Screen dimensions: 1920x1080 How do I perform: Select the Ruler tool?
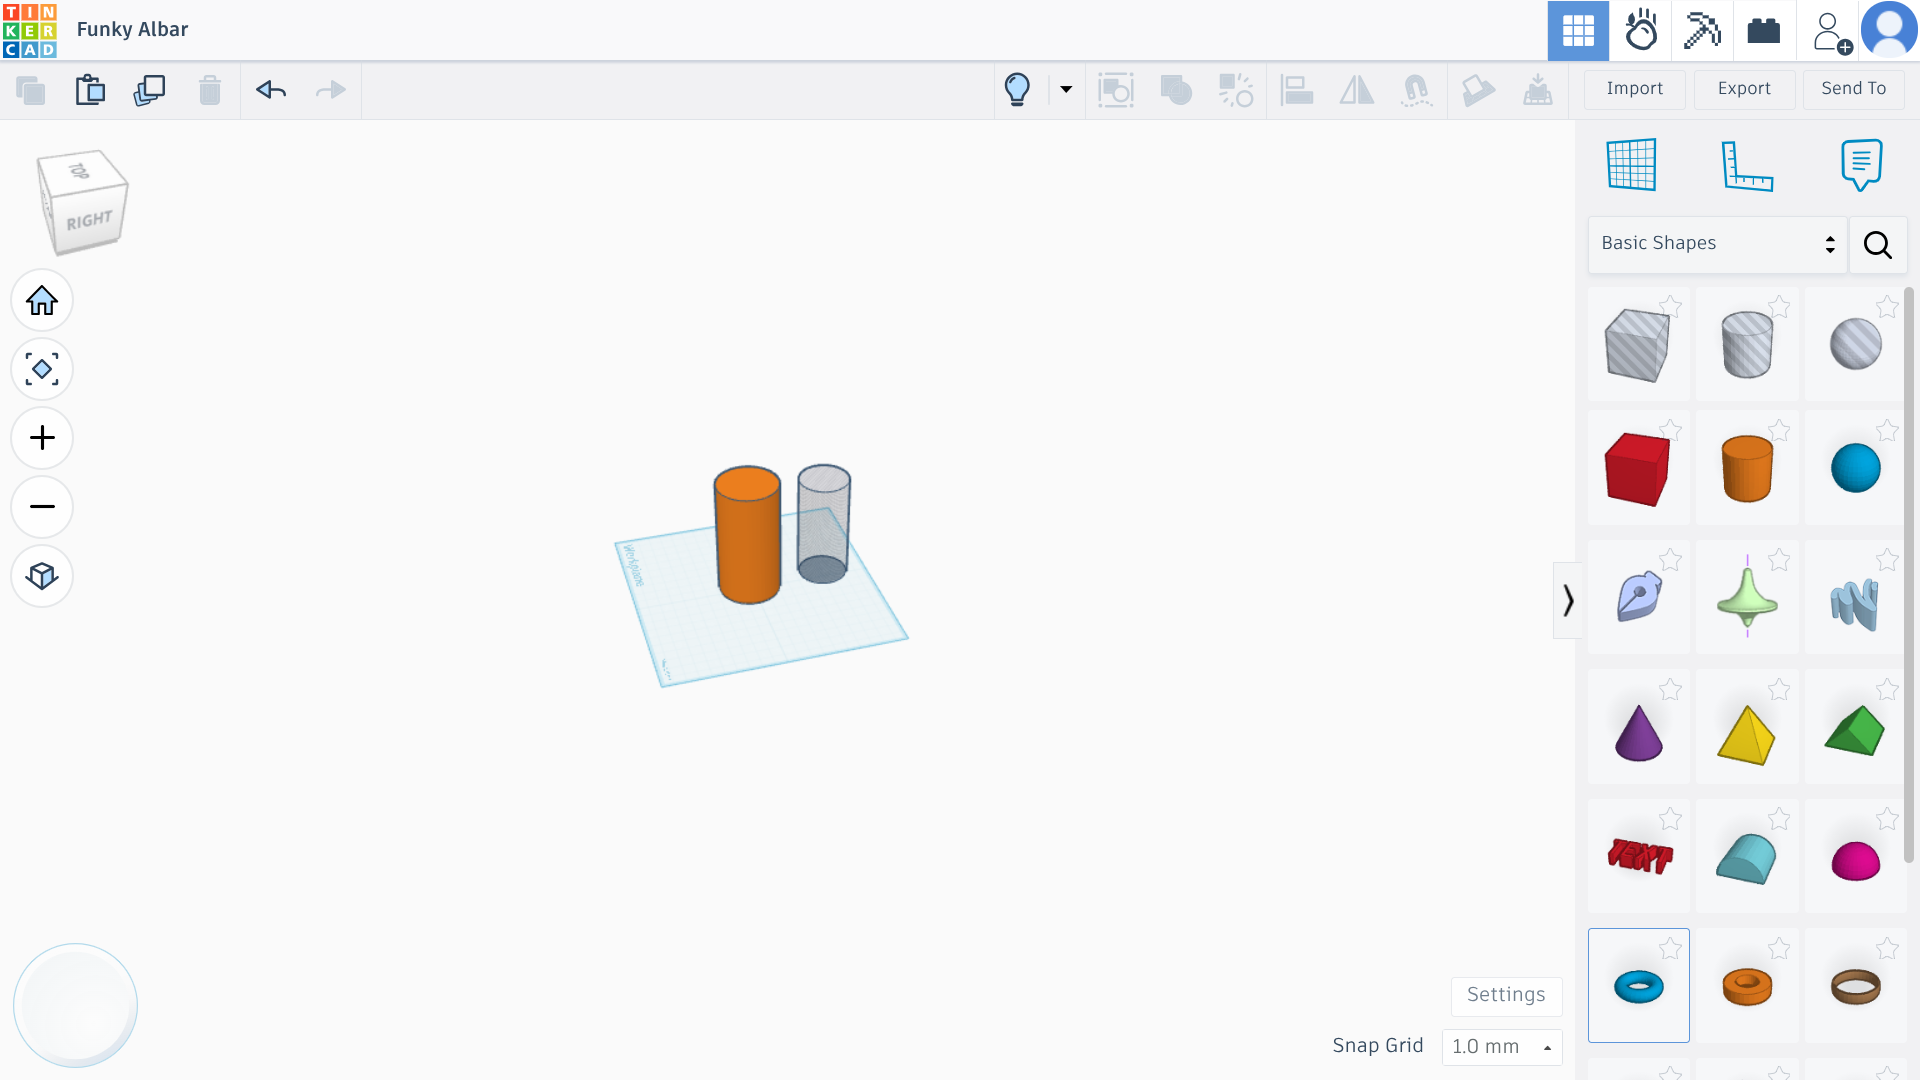[x=1747, y=165]
